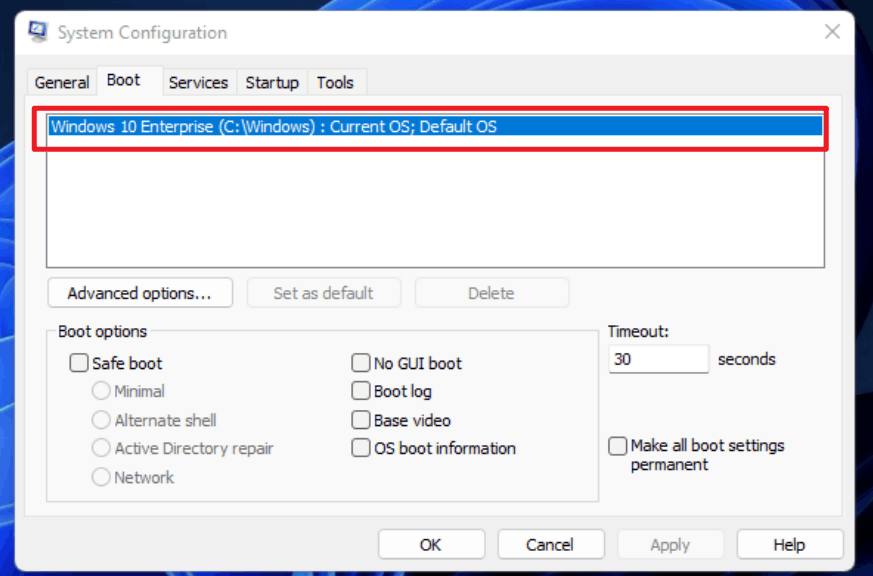873x576 pixels.
Task: Switch to the General tab
Action: click(x=61, y=82)
